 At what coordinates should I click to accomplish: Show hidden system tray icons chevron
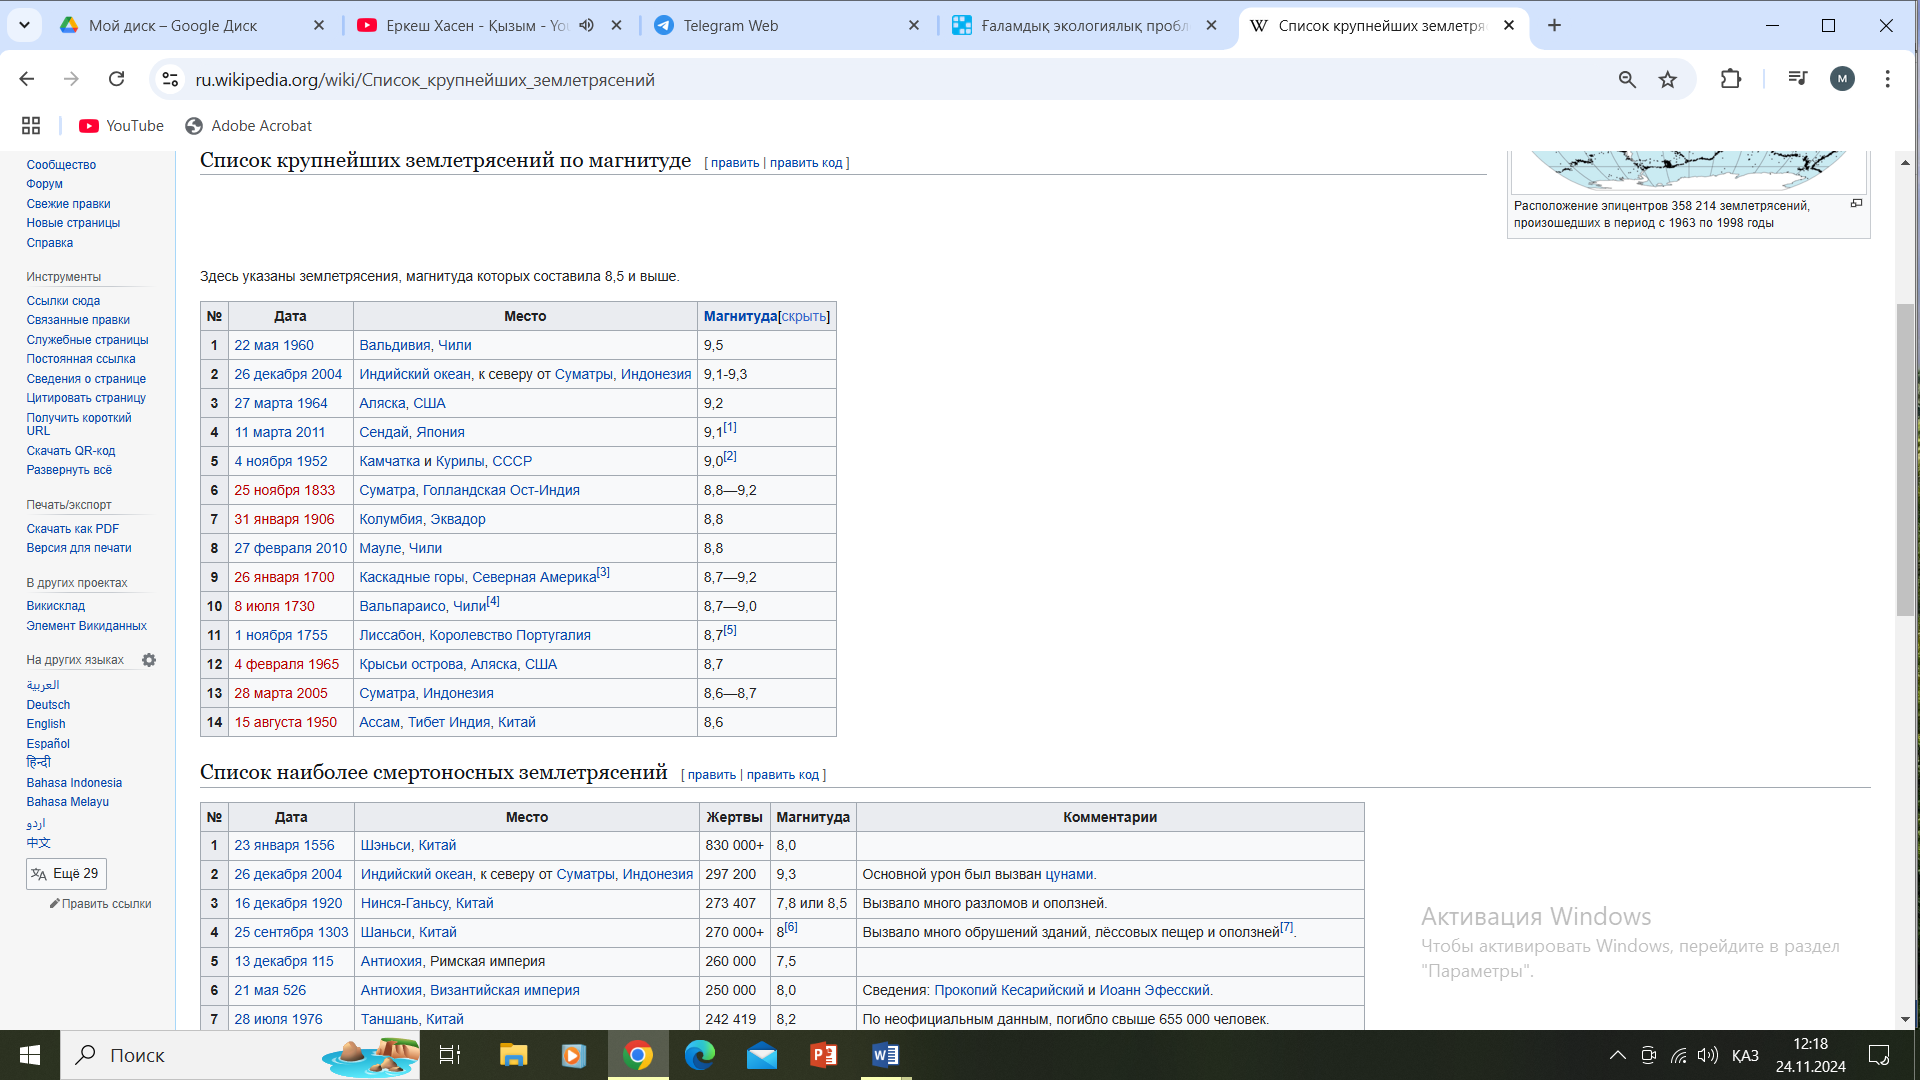pos(1617,1056)
